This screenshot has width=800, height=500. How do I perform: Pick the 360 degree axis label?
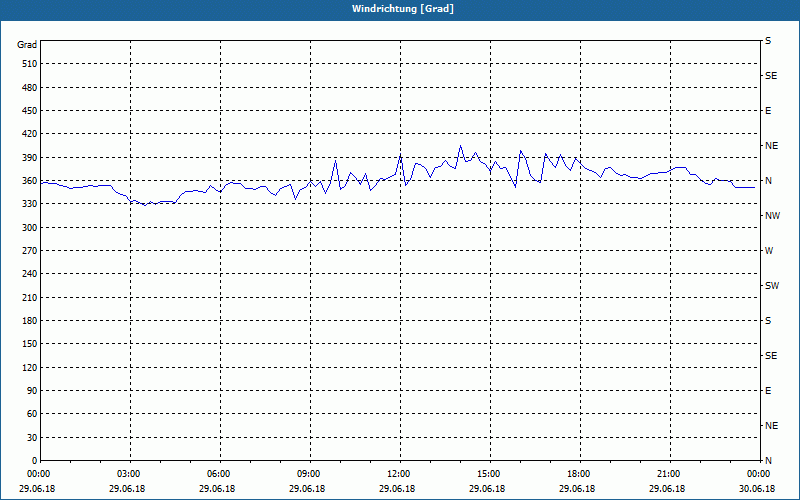click(30, 181)
